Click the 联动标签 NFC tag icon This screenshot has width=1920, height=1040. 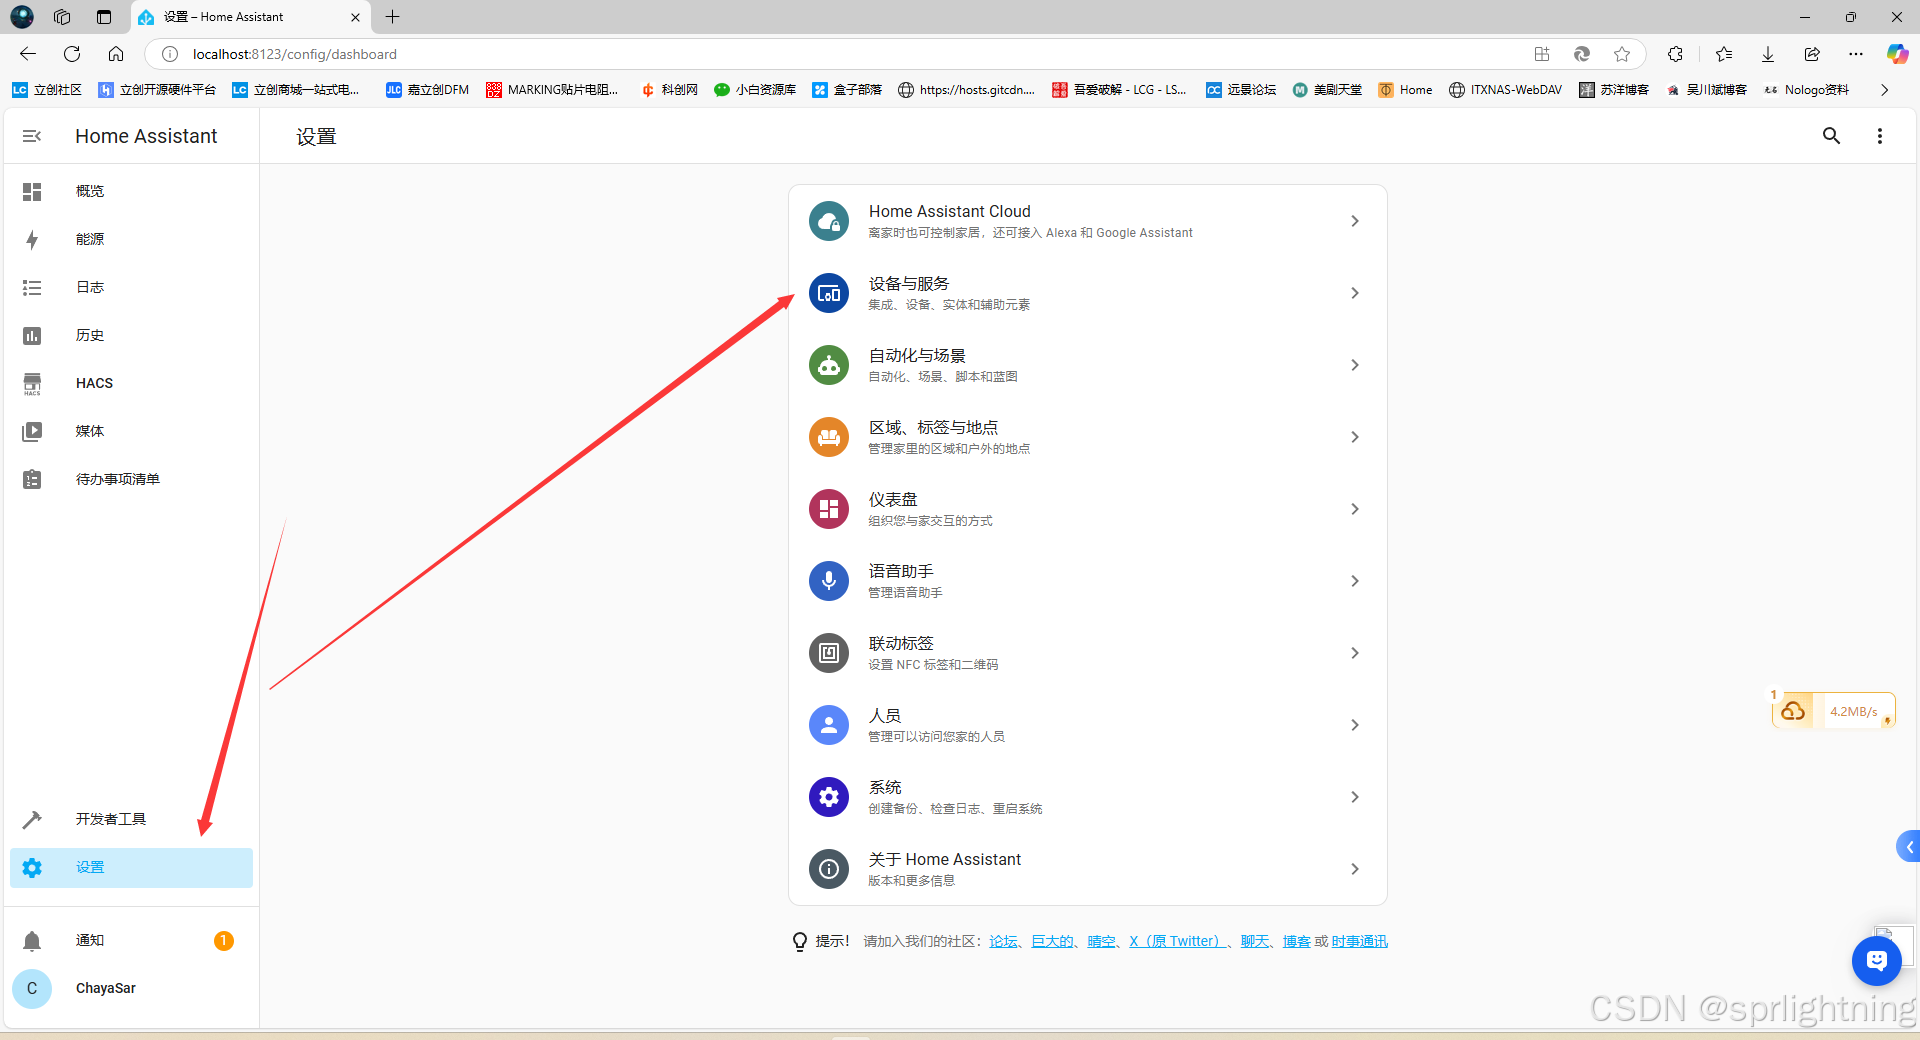[829, 653]
